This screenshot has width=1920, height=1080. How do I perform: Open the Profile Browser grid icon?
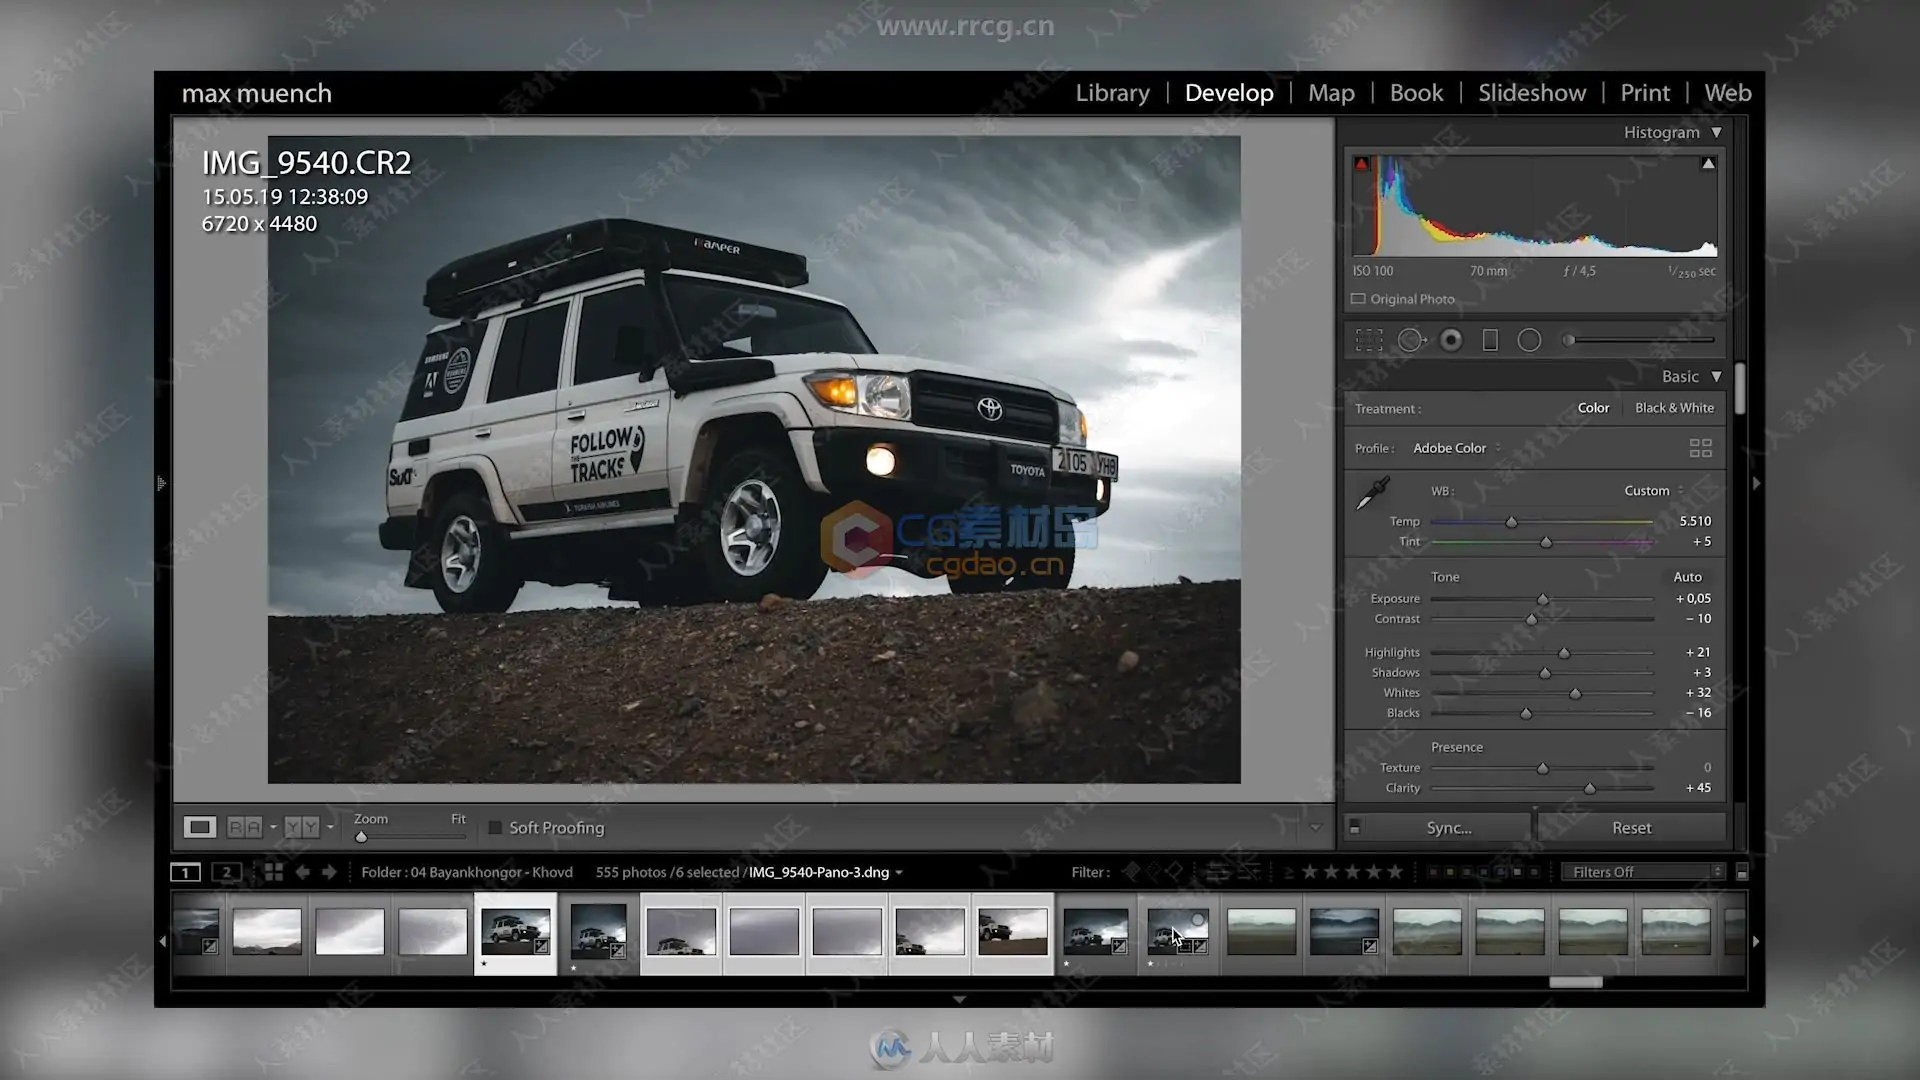pyautogui.click(x=1700, y=448)
